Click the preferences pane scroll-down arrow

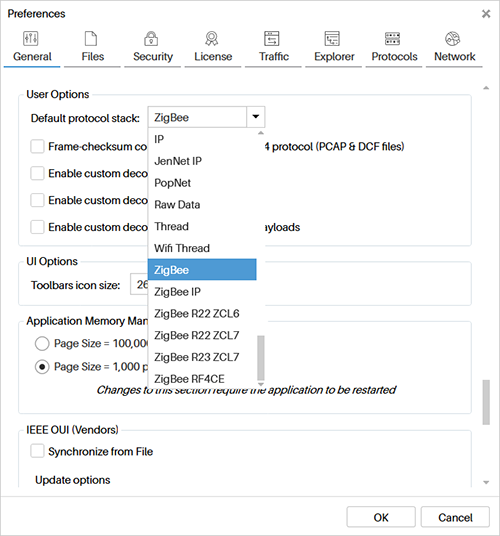point(486,482)
